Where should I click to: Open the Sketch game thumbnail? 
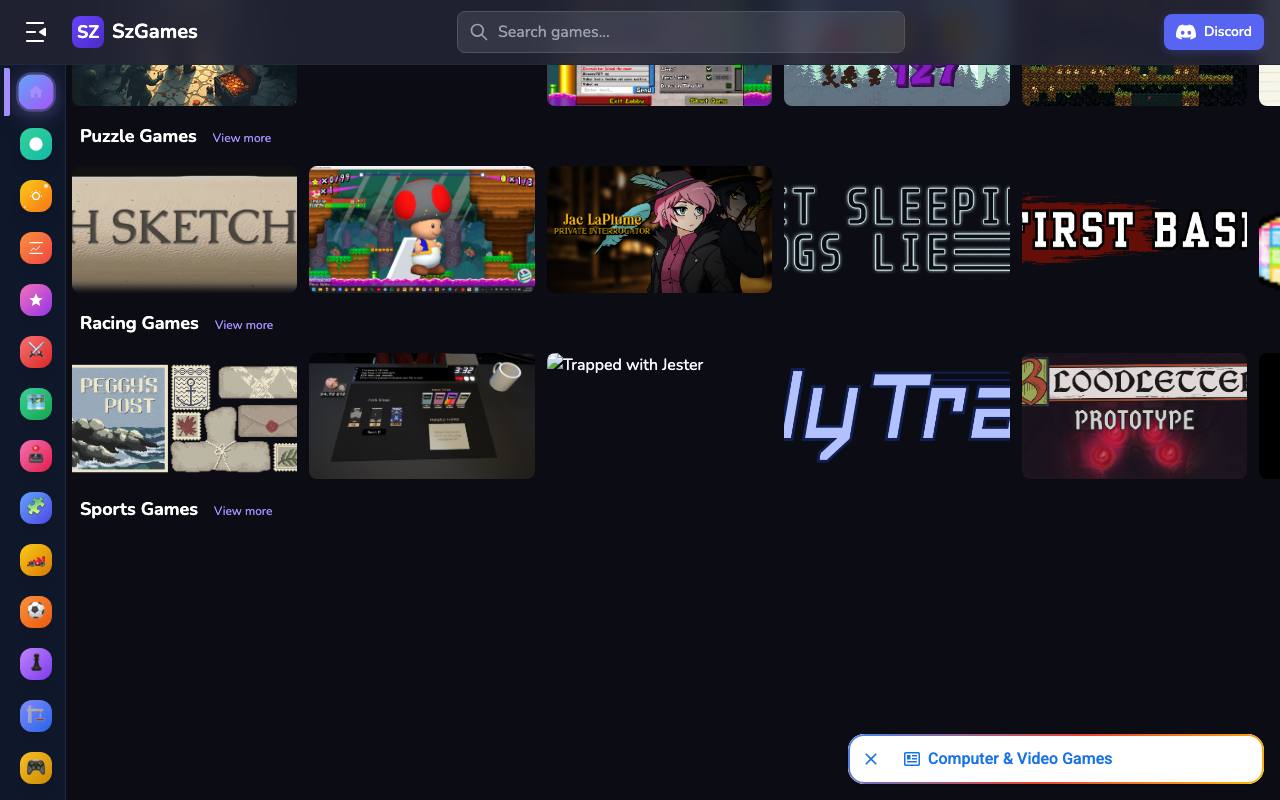tap(185, 229)
